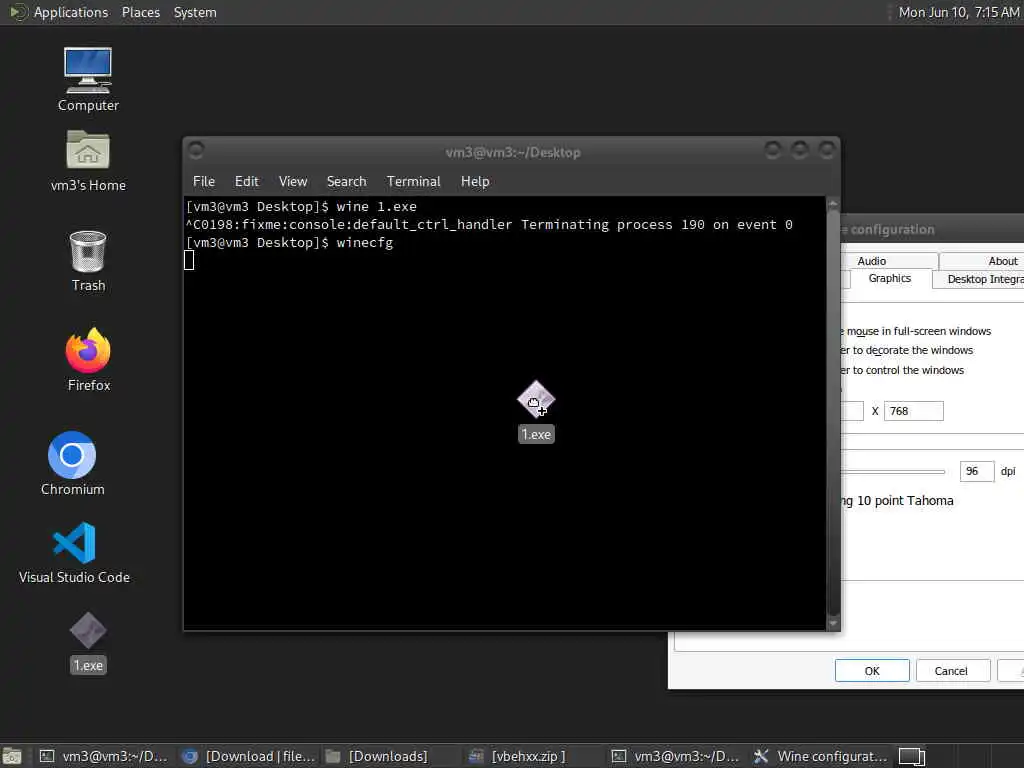1024x768 pixels.
Task: Open the terminal File menu
Action: point(204,182)
